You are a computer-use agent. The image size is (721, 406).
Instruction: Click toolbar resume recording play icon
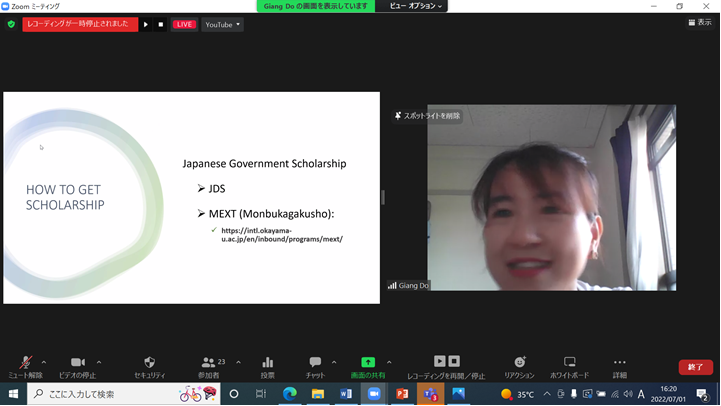440,361
